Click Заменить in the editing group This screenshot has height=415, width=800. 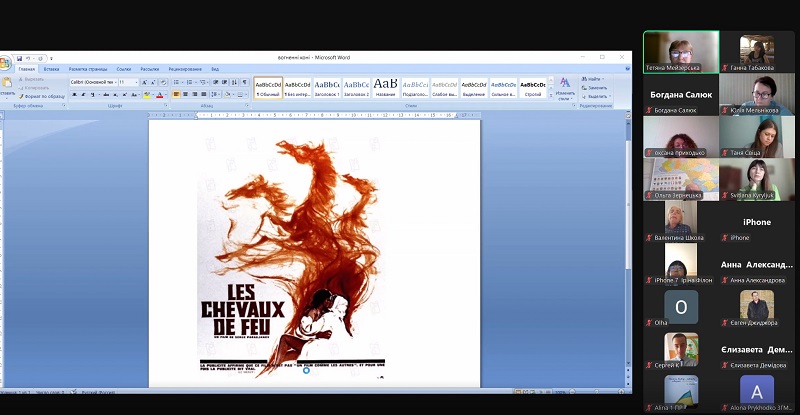click(x=594, y=88)
